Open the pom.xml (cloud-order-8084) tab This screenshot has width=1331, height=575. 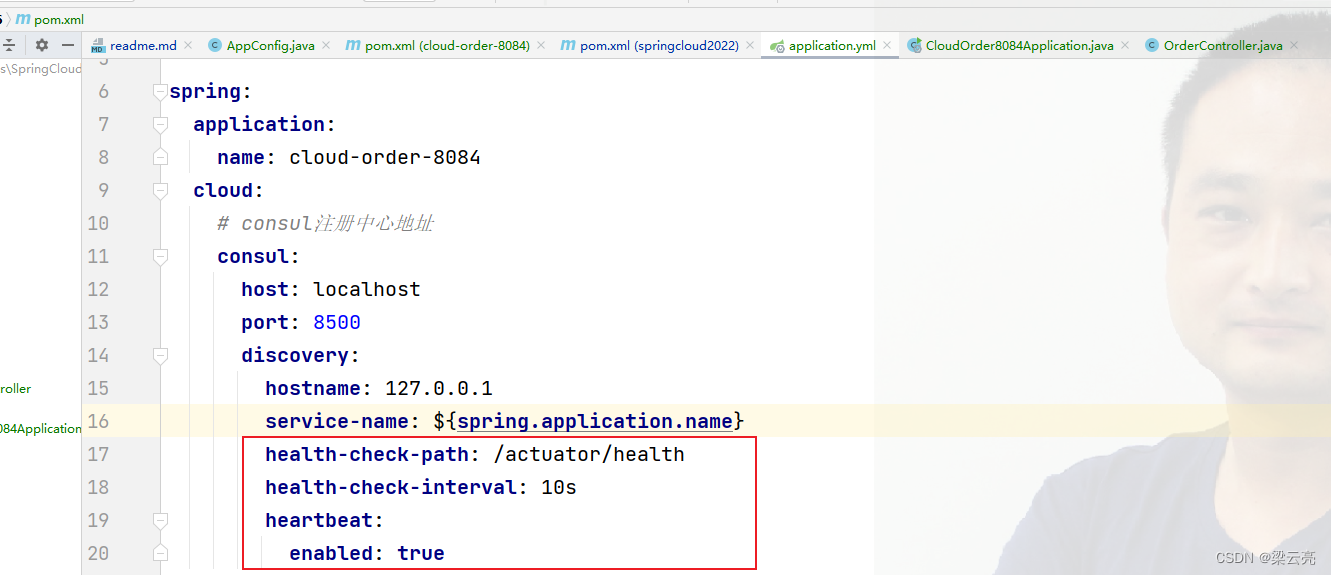pos(447,46)
